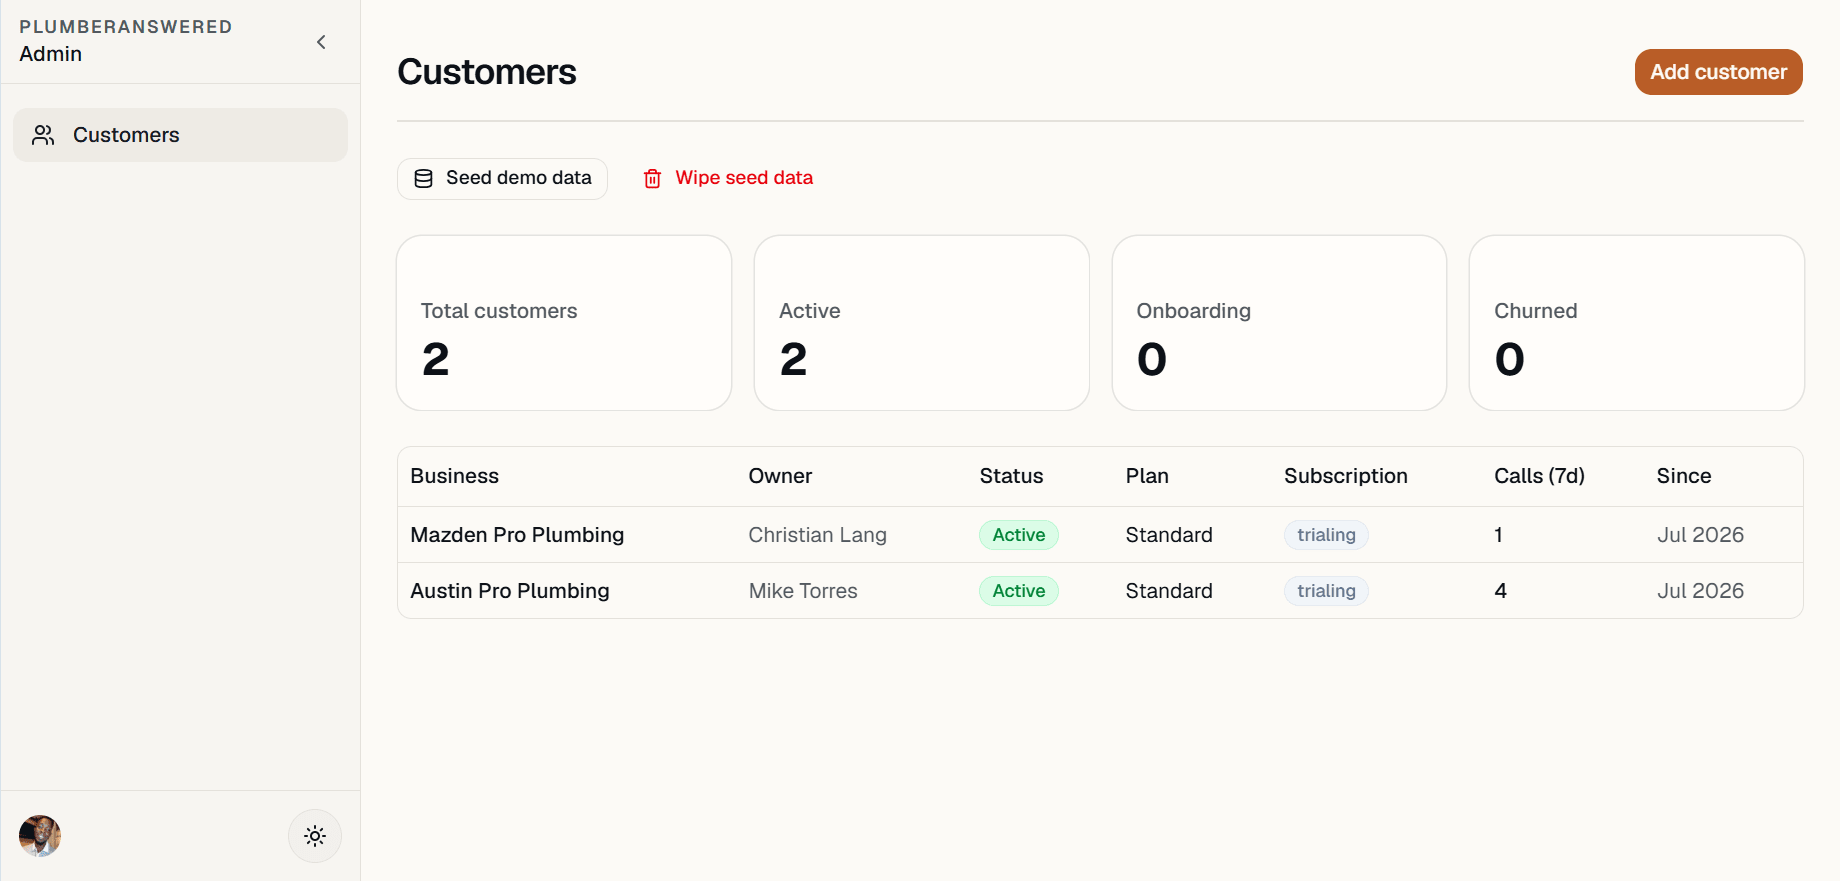This screenshot has width=1840, height=881.
Task: Click the calls count 4 for Austin Pro Plumbing
Action: click(x=1500, y=591)
